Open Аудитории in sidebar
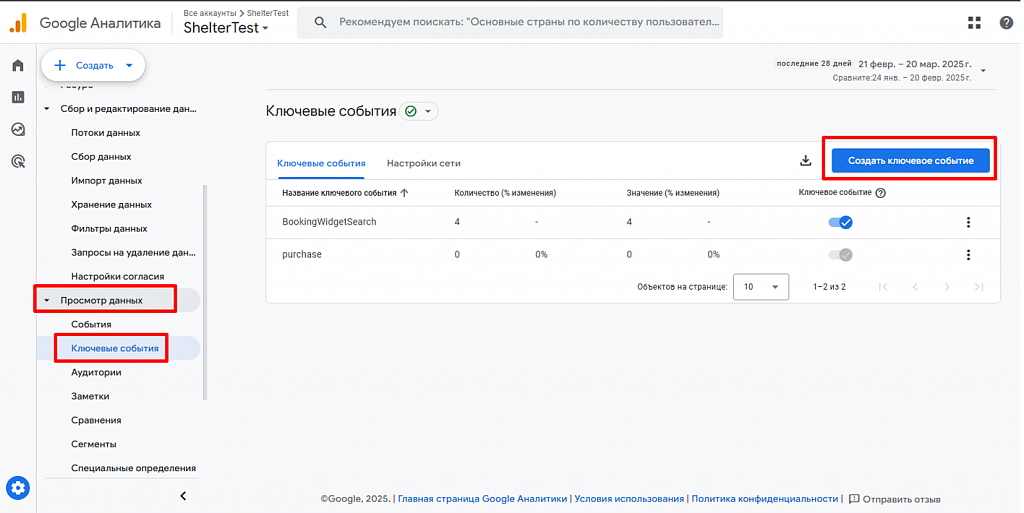This screenshot has width=1024, height=513. [x=96, y=373]
